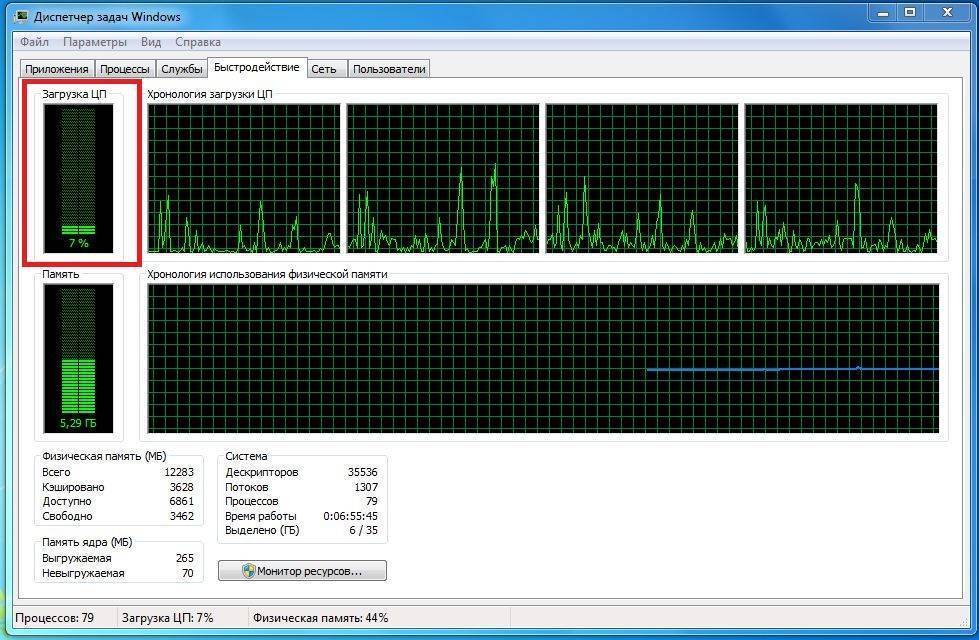Click the Монитор ресурсов button
This screenshot has width=979, height=640.
click(x=302, y=571)
